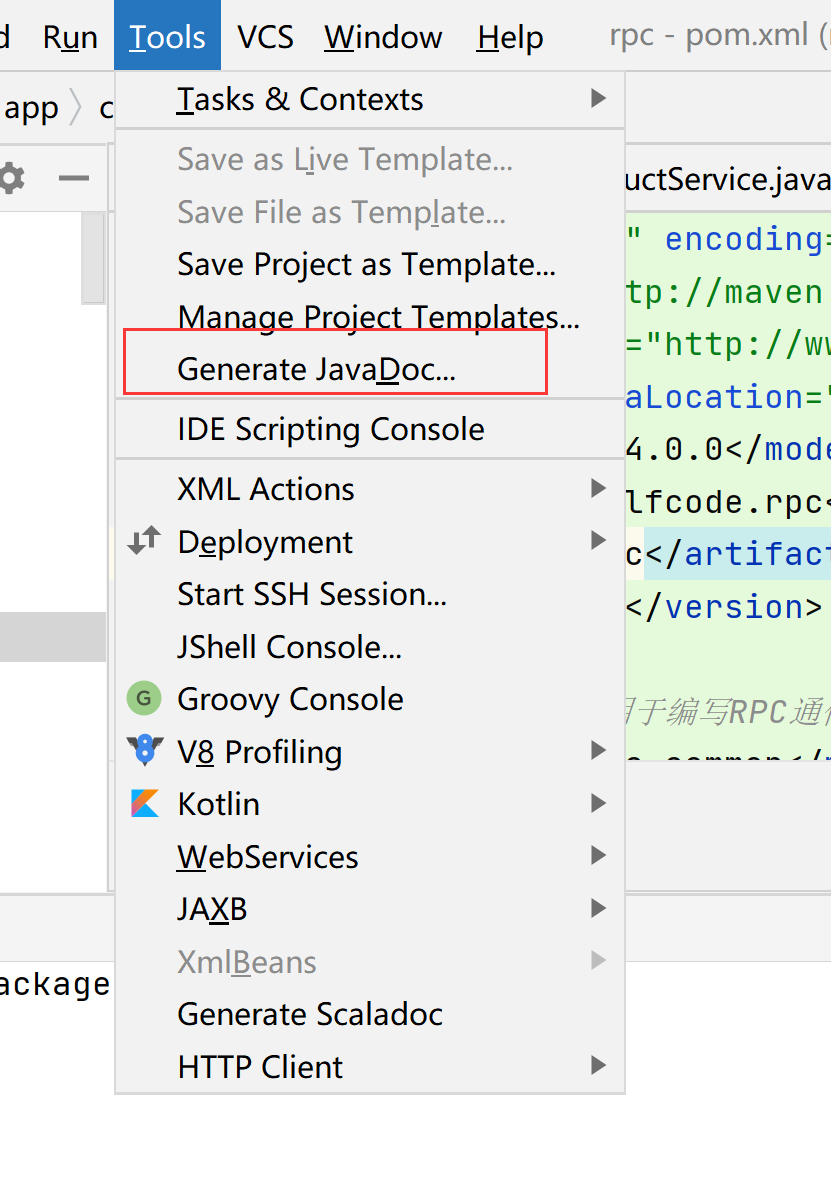Image resolution: width=831 pixels, height=1185 pixels.
Task: Open the settings gear in the tool window
Action: (x=11, y=179)
